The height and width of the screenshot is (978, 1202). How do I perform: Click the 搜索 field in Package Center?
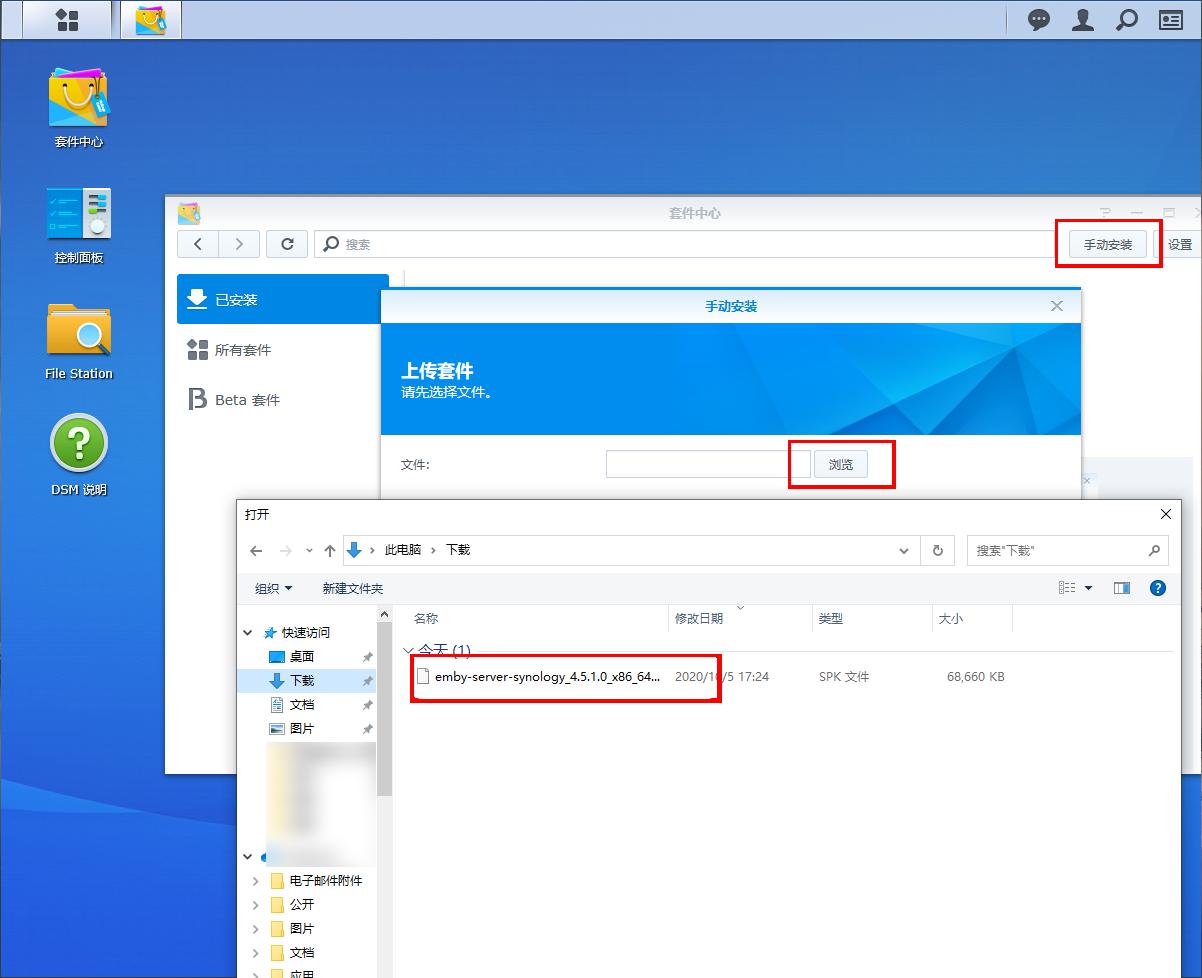click(684, 244)
